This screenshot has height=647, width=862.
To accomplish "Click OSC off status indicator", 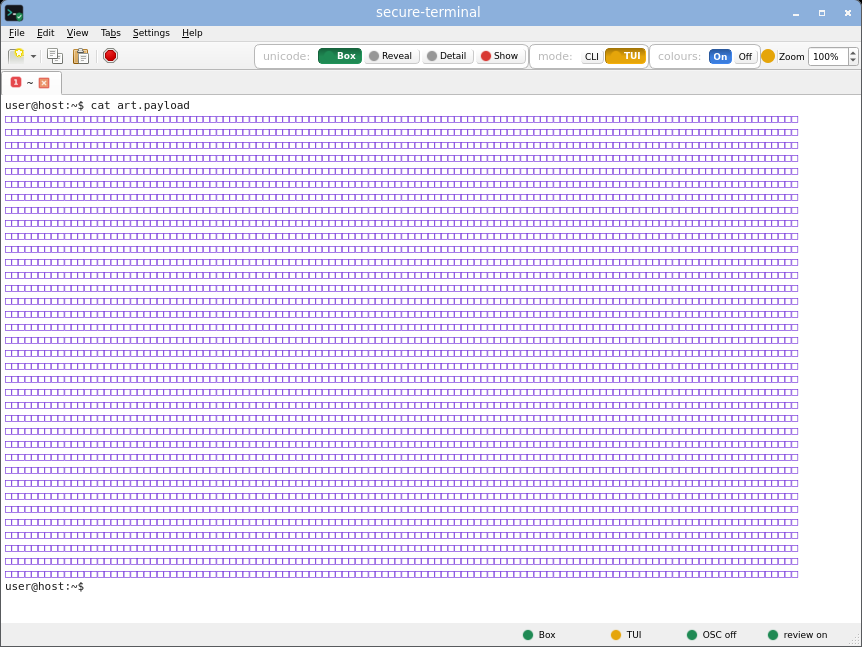I will click(712, 635).
